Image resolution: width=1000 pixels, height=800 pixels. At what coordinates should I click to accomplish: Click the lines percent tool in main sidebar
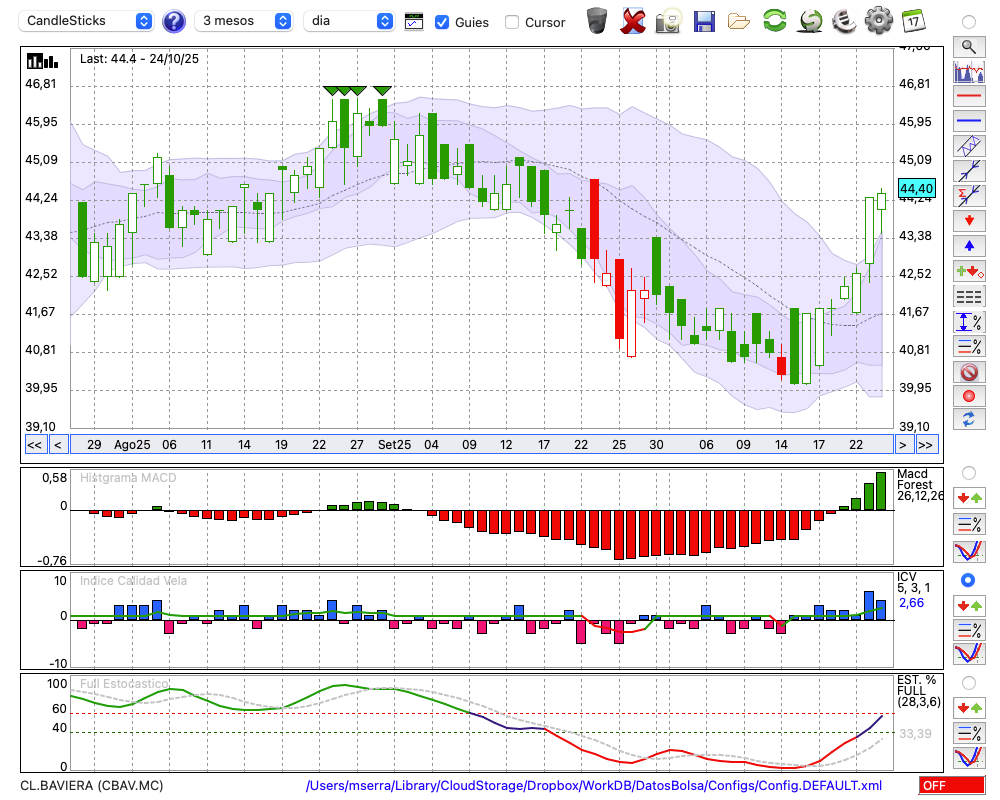point(969,346)
